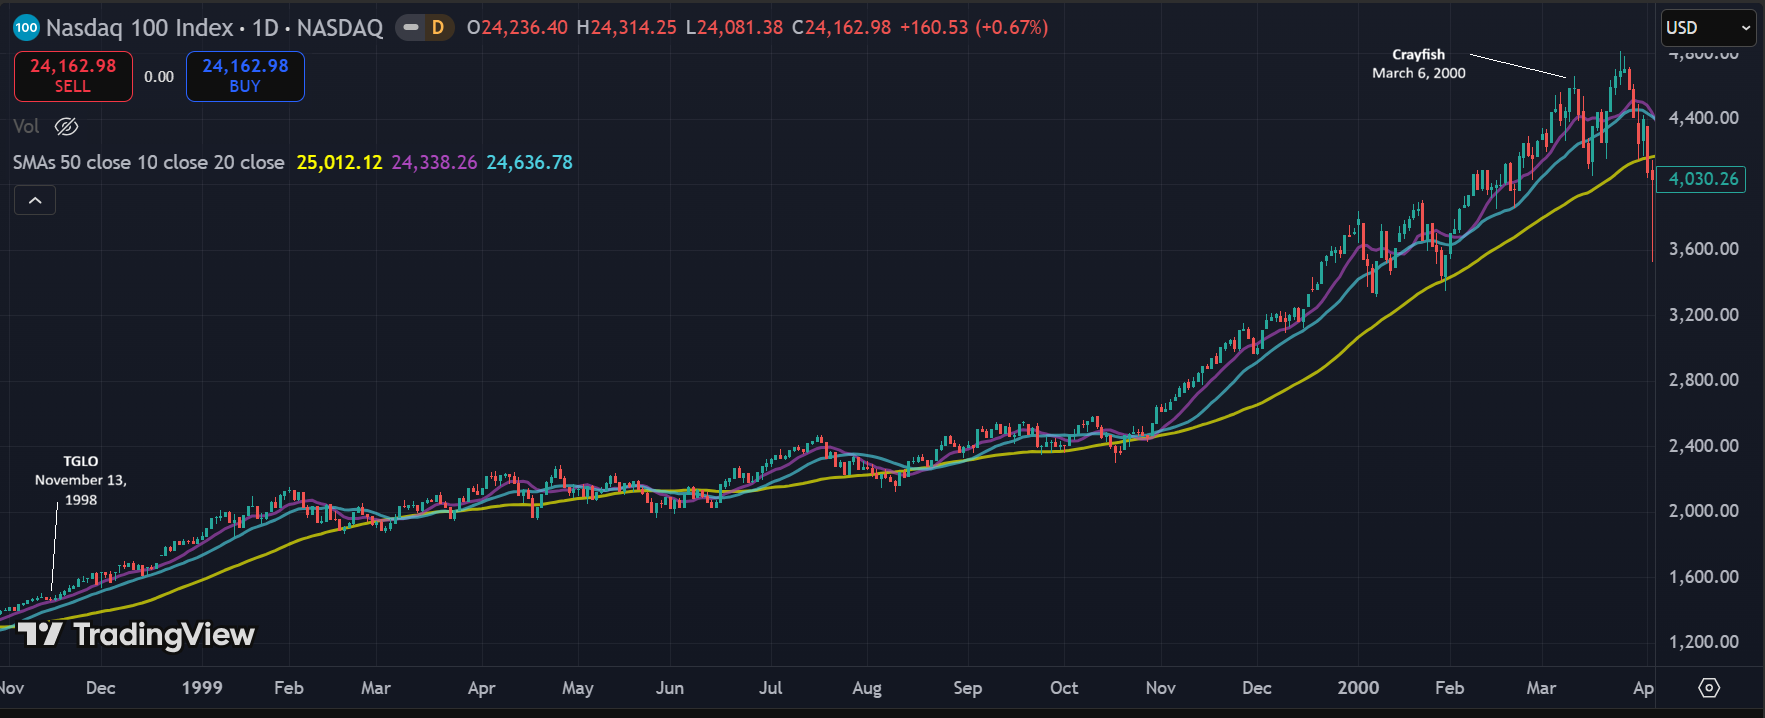Viewport: 1765px width, 718px height.
Task: Click the high price value H24,314.25
Action: tap(627, 28)
